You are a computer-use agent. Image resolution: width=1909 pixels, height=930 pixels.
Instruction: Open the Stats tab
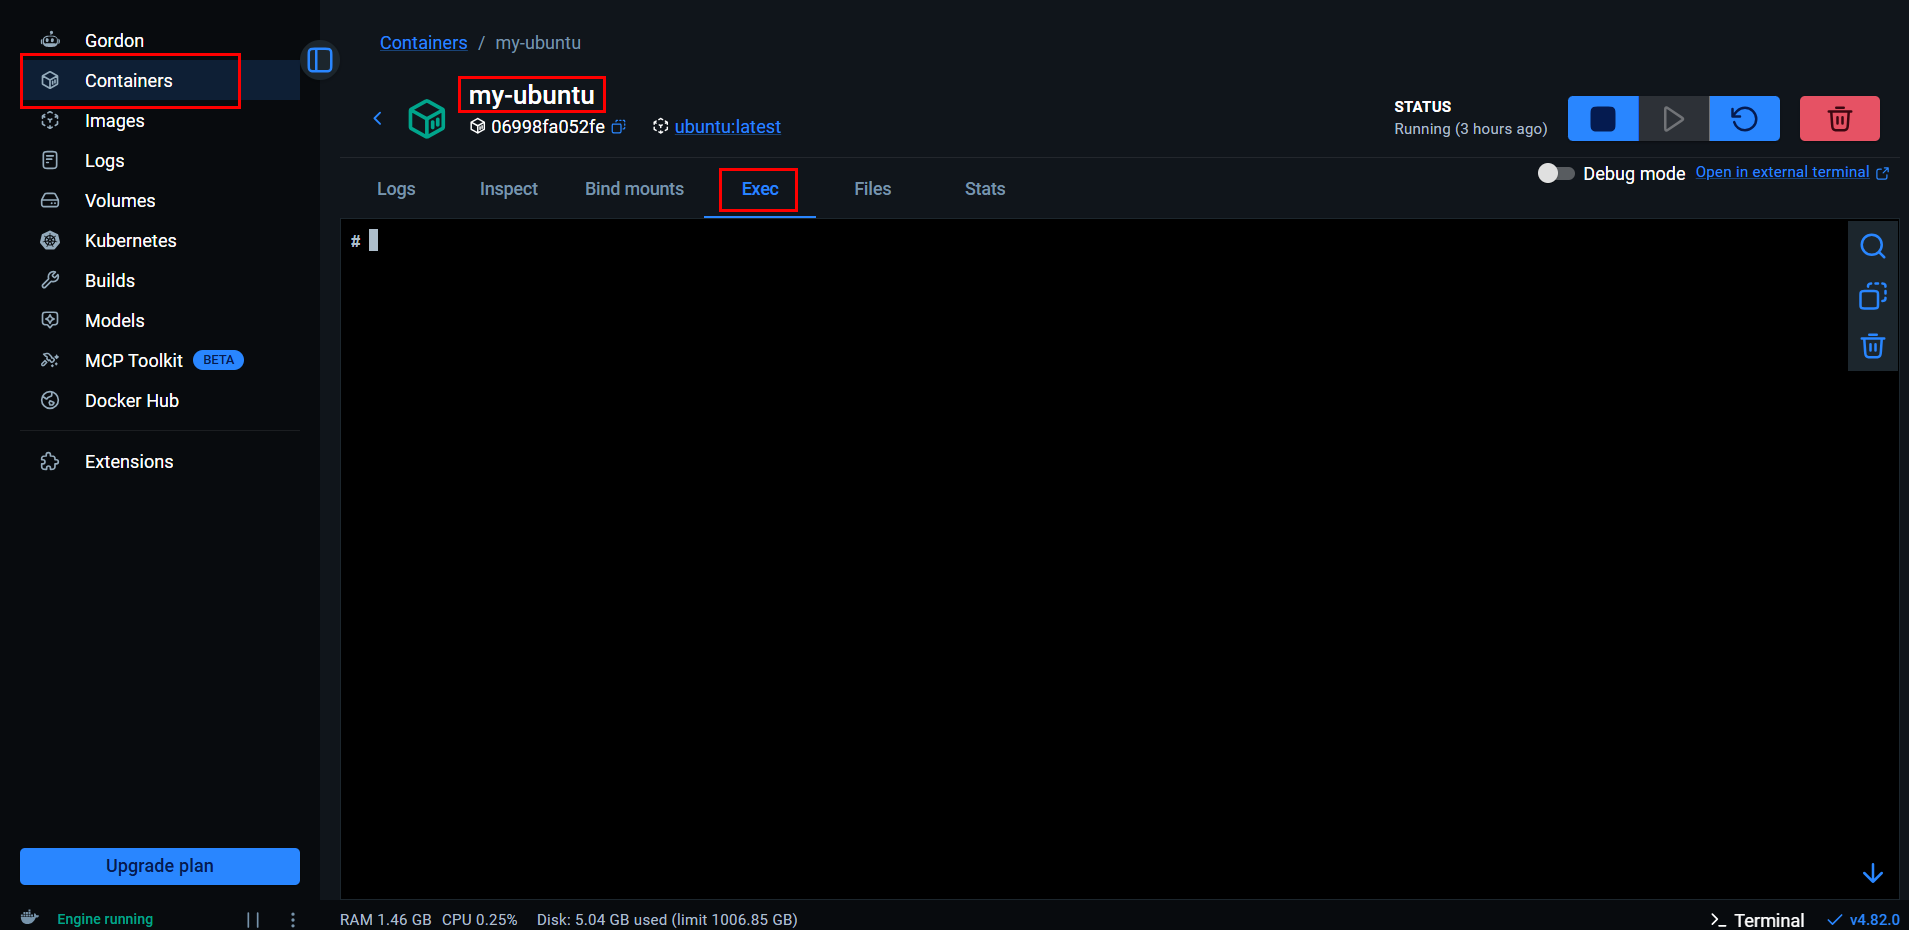[x=985, y=189]
